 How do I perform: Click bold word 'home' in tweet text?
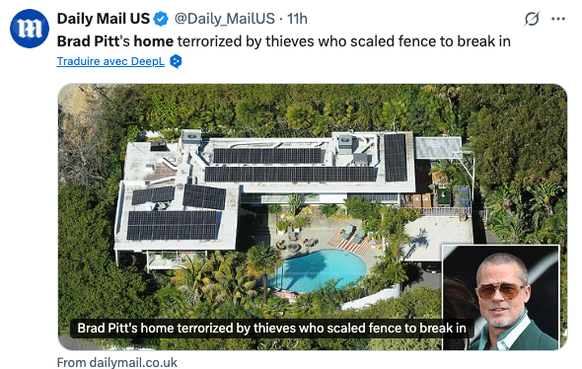(153, 41)
